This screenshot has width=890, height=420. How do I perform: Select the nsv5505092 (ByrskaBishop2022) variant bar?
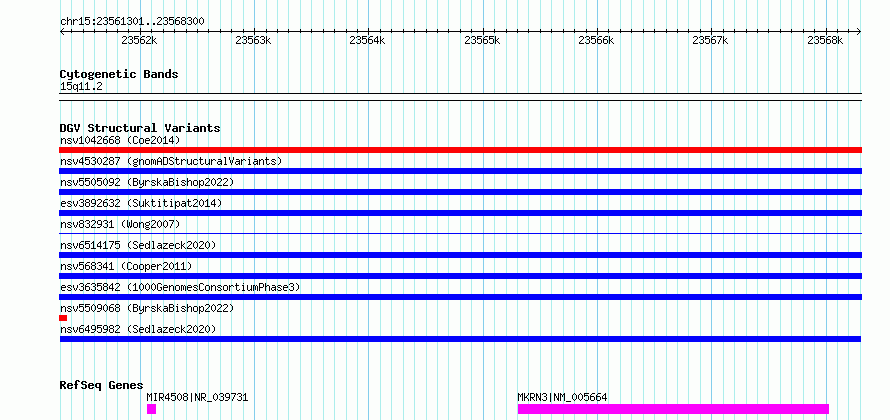tap(460, 192)
